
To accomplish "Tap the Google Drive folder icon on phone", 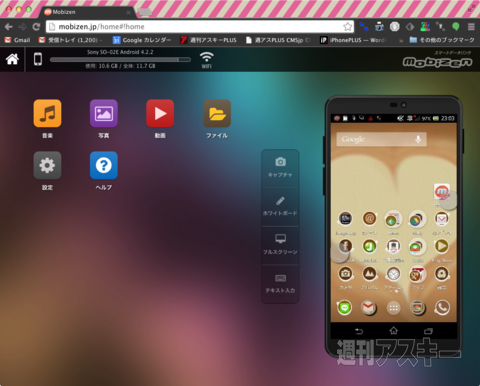I will pos(416,219).
